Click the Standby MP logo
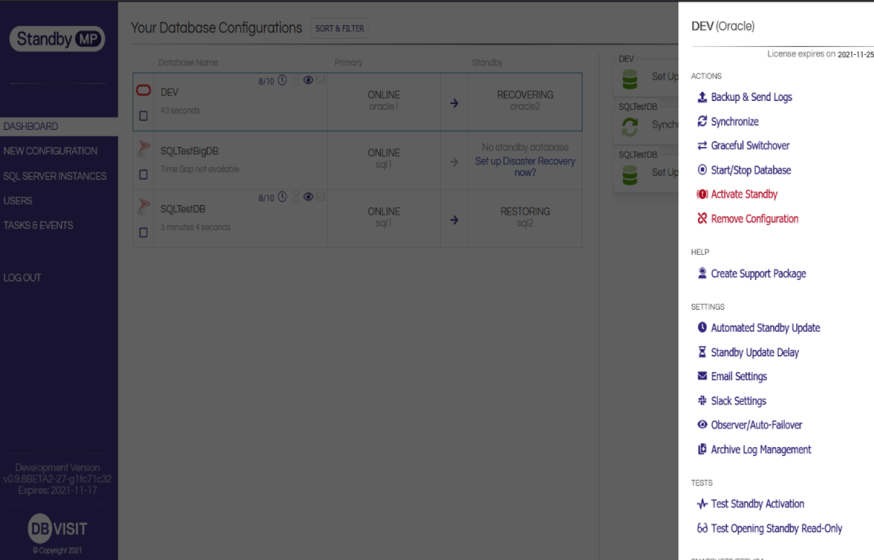This screenshot has width=874, height=560. [x=57, y=39]
